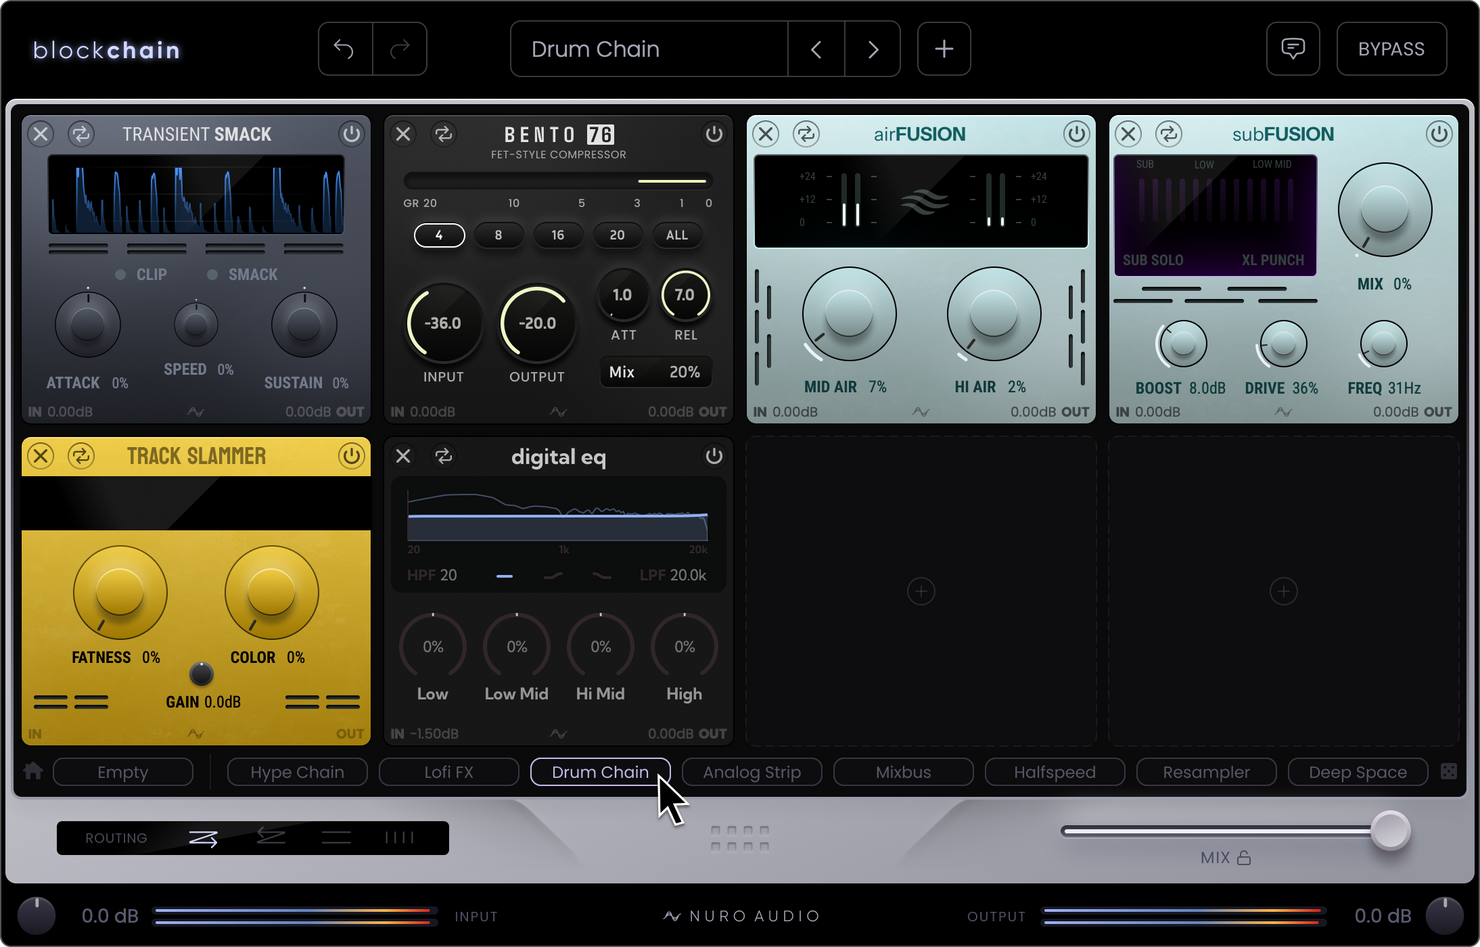Select the Deep Space preset tab

point(1358,772)
